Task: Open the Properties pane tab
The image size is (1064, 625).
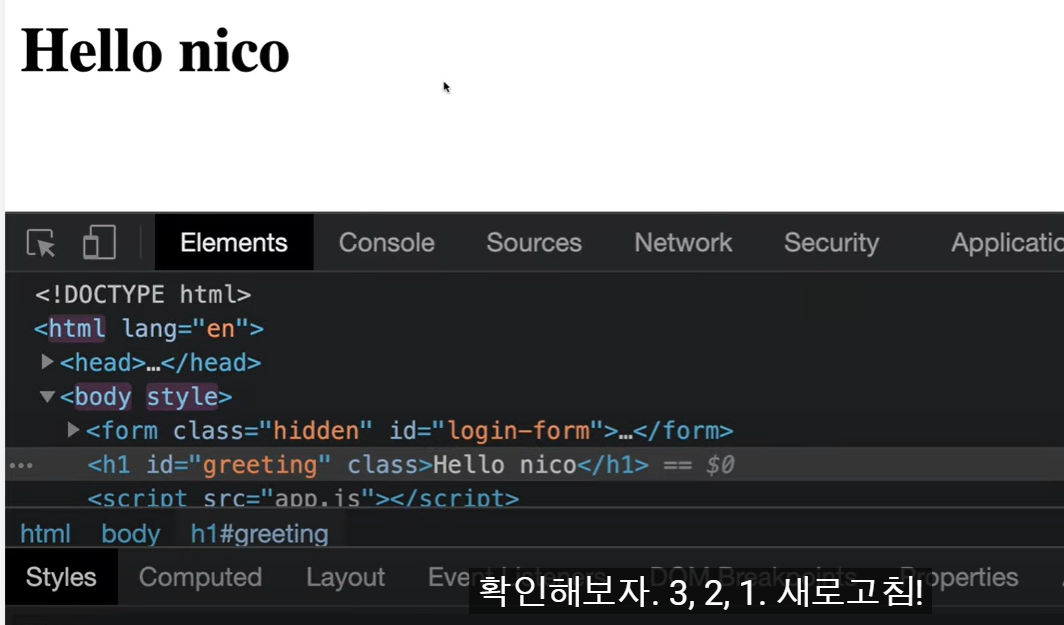Action: [958, 577]
